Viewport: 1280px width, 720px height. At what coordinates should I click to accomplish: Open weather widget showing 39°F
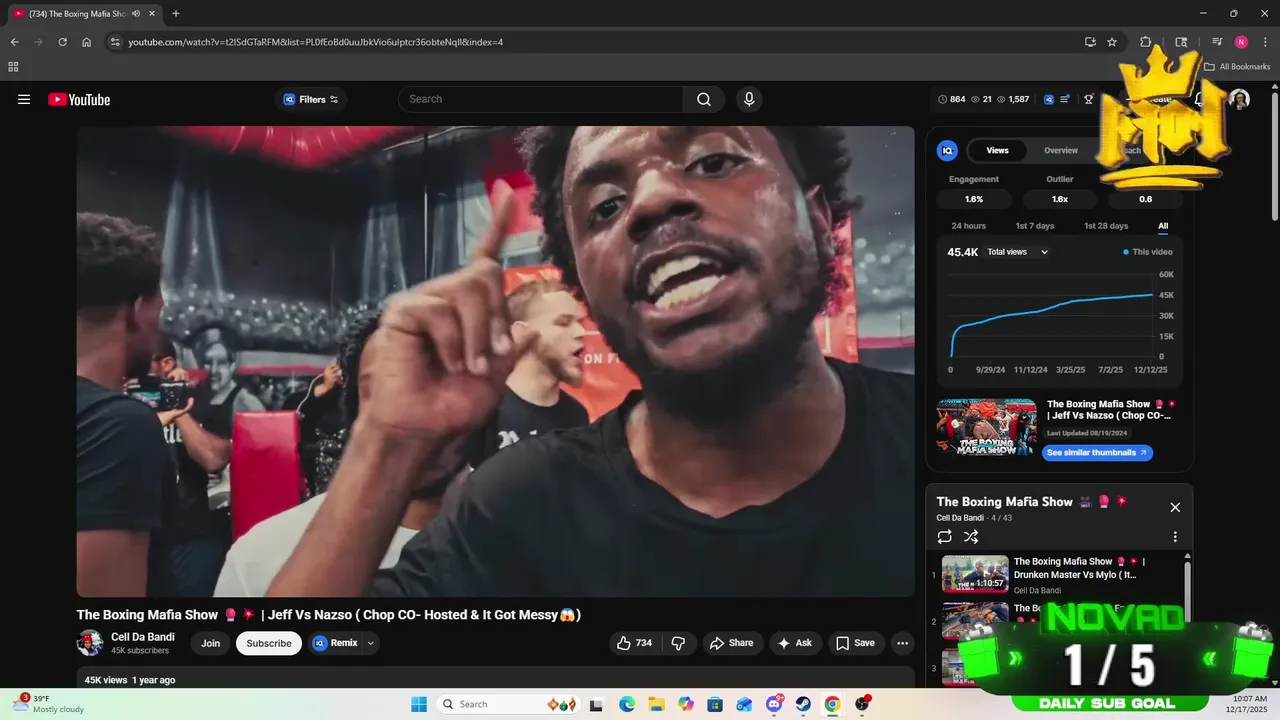50,704
